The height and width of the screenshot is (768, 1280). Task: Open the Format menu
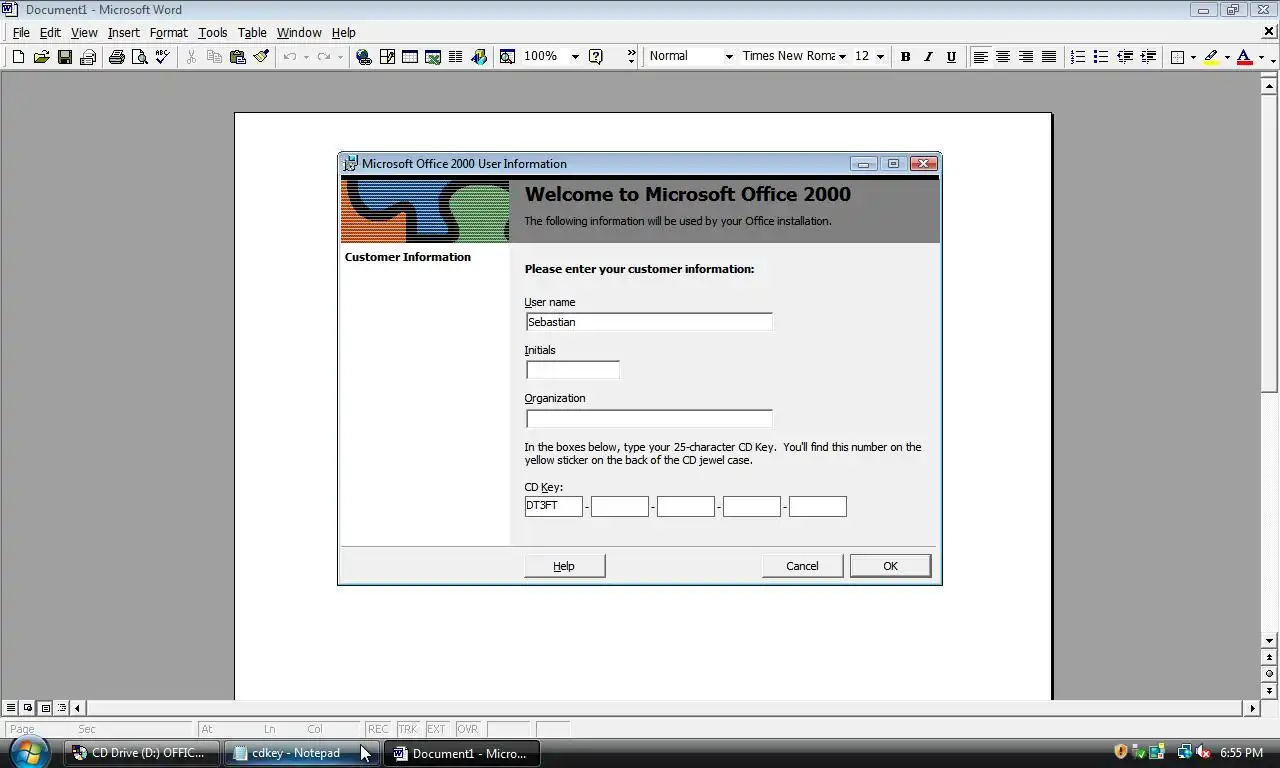pos(169,33)
